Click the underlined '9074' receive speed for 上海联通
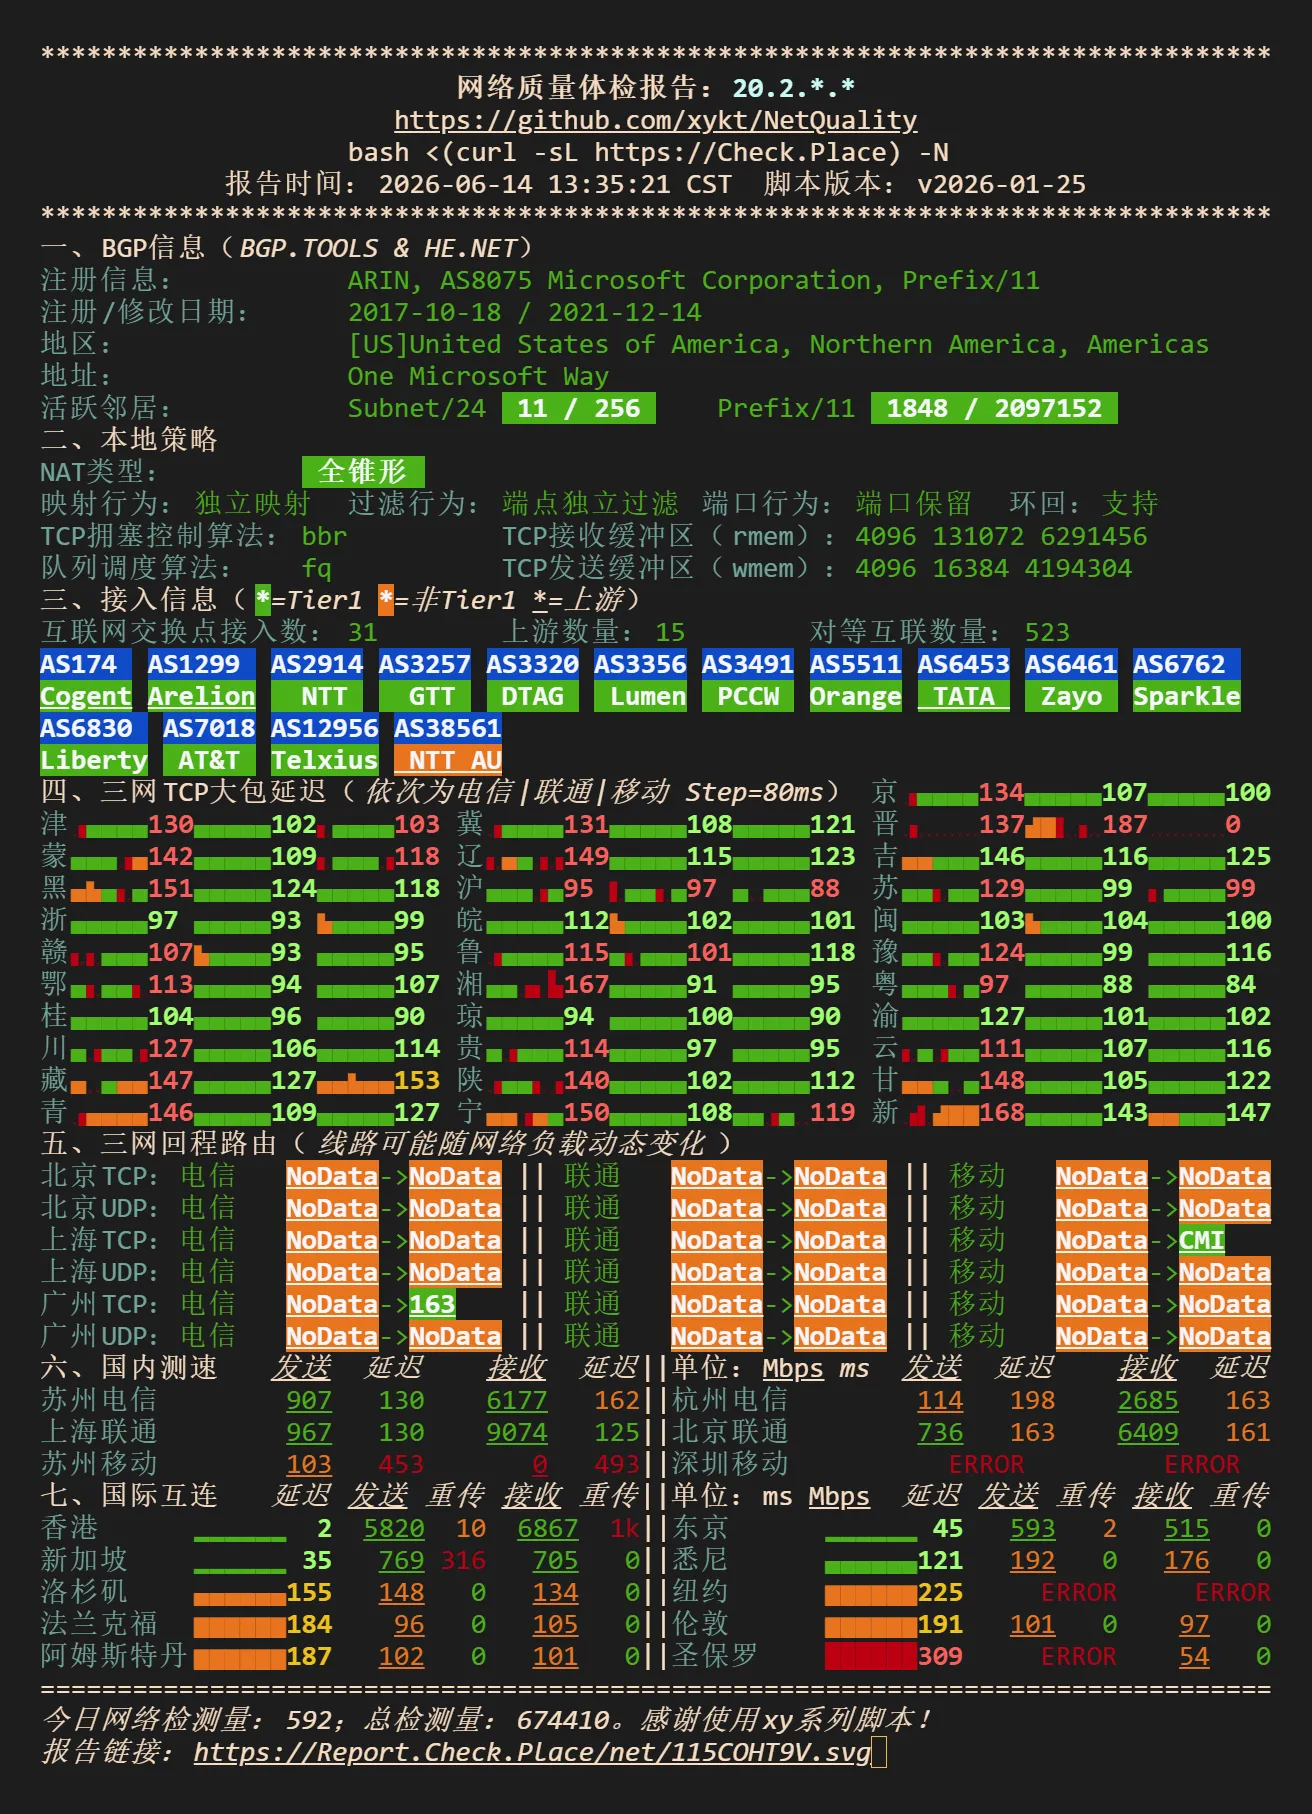This screenshot has height=1814, width=1312. tap(517, 1432)
